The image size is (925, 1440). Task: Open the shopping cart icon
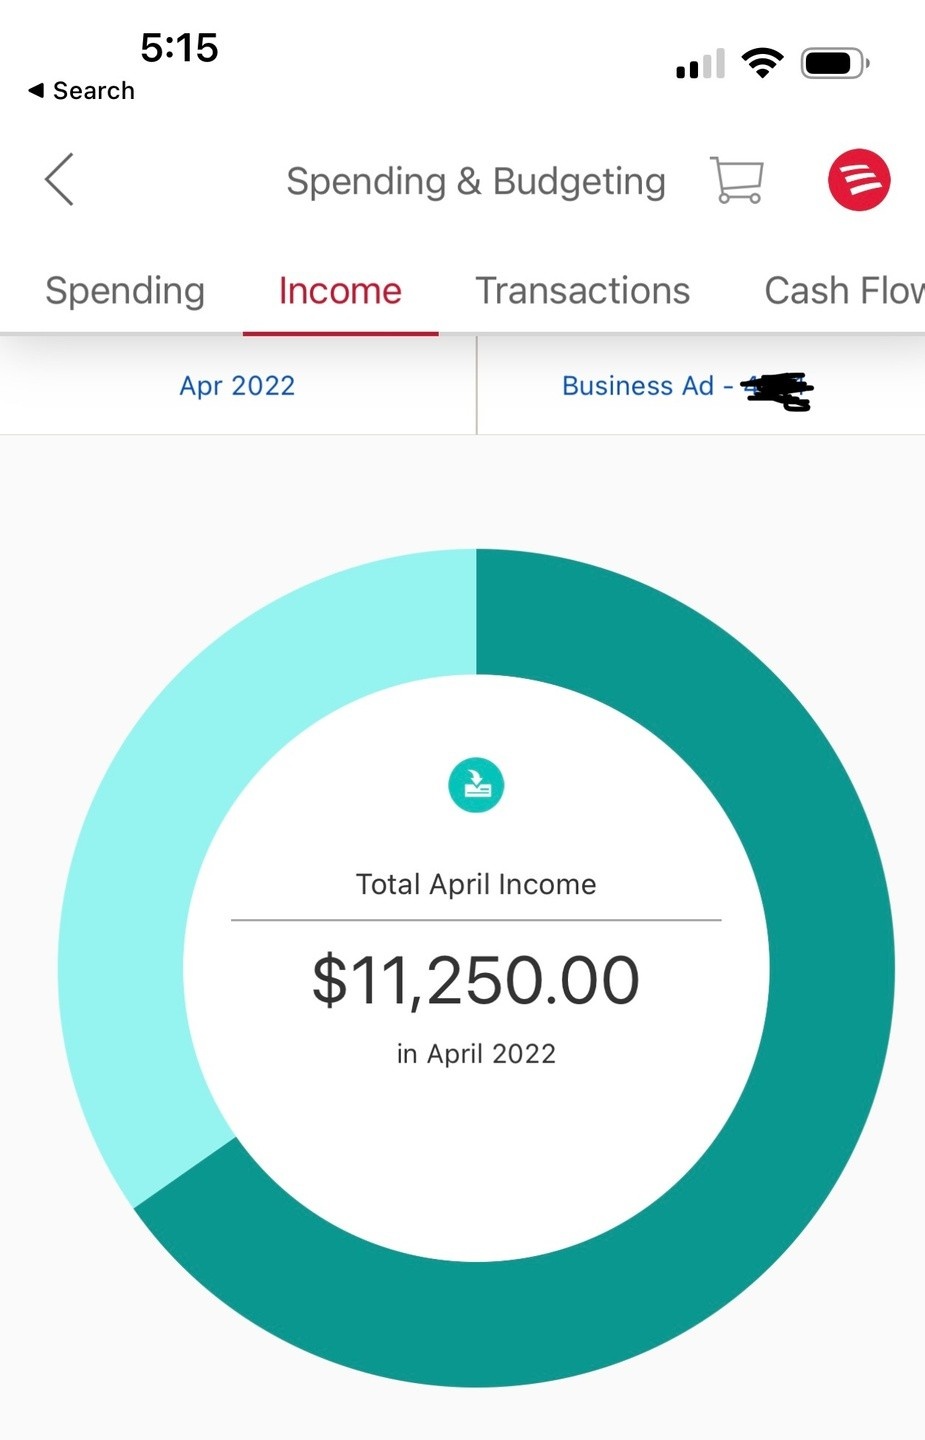click(x=737, y=181)
